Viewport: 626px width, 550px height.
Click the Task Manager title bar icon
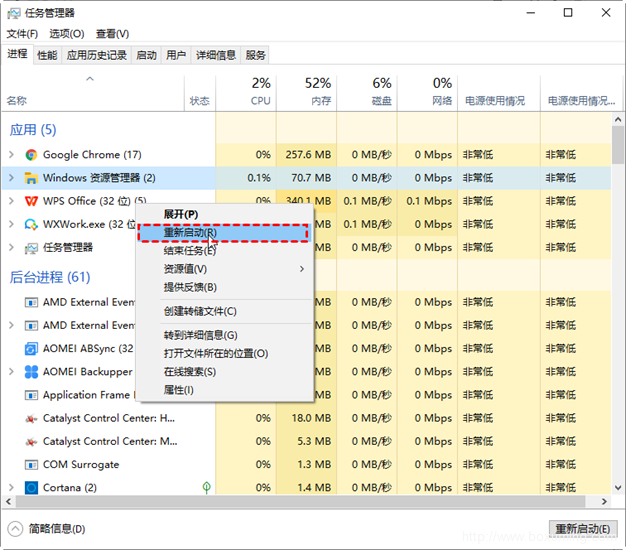coord(13,14)
